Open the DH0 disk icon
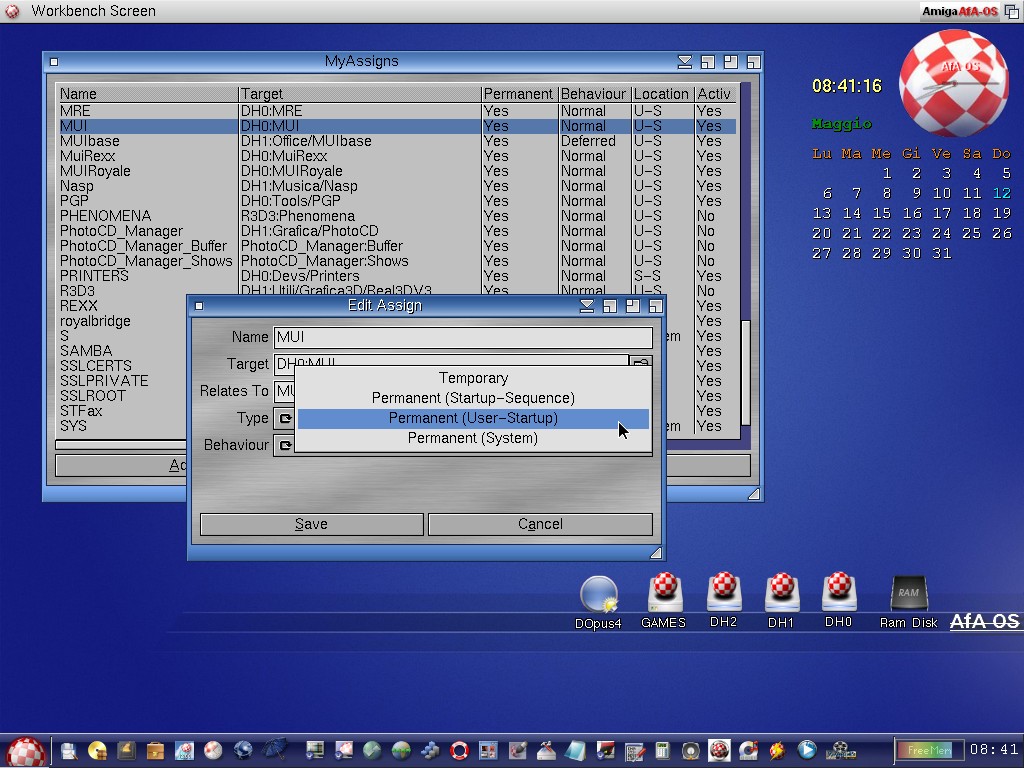 (x=838, y=593)
